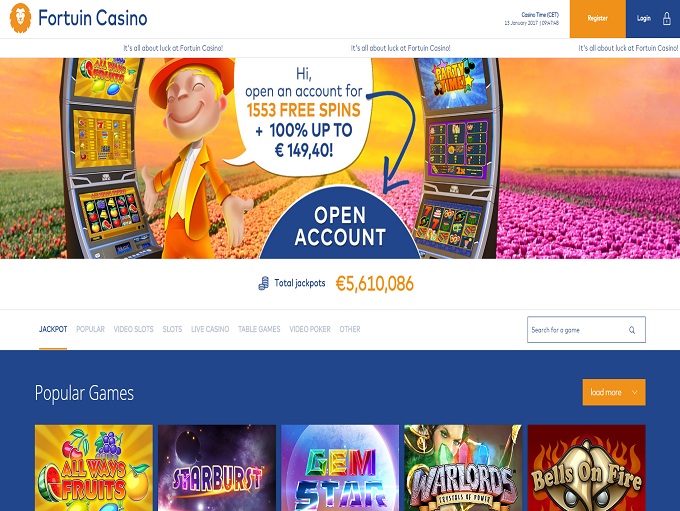
Task: Select the JACKPOT tab
Action: coord(53,329)
